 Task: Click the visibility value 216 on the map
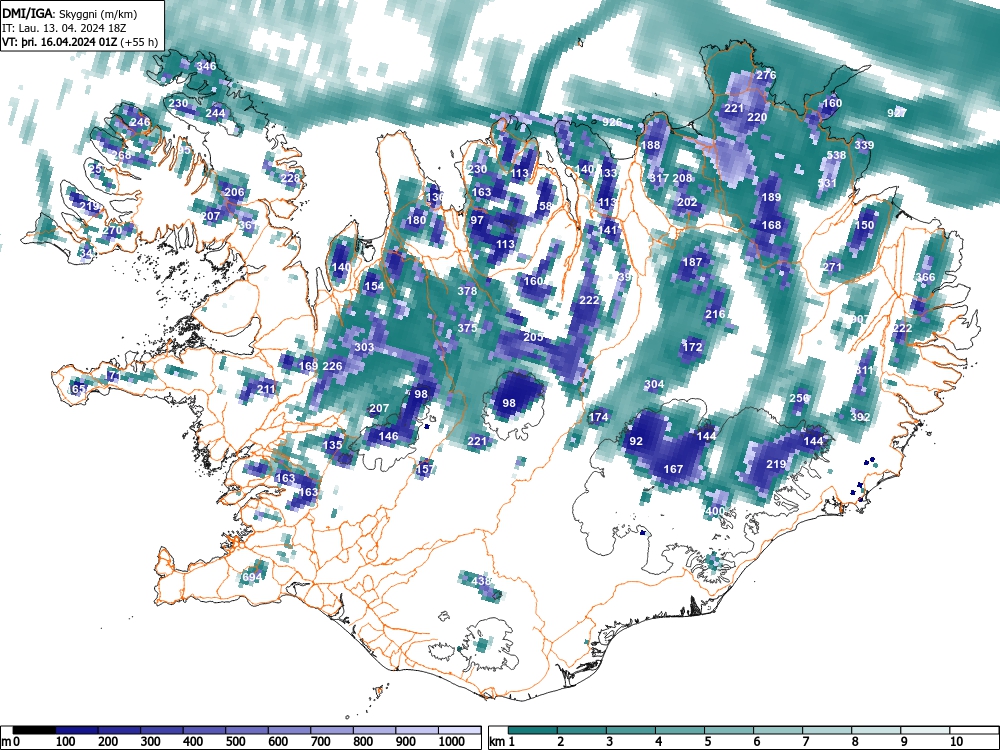click(x=715, y=314)
